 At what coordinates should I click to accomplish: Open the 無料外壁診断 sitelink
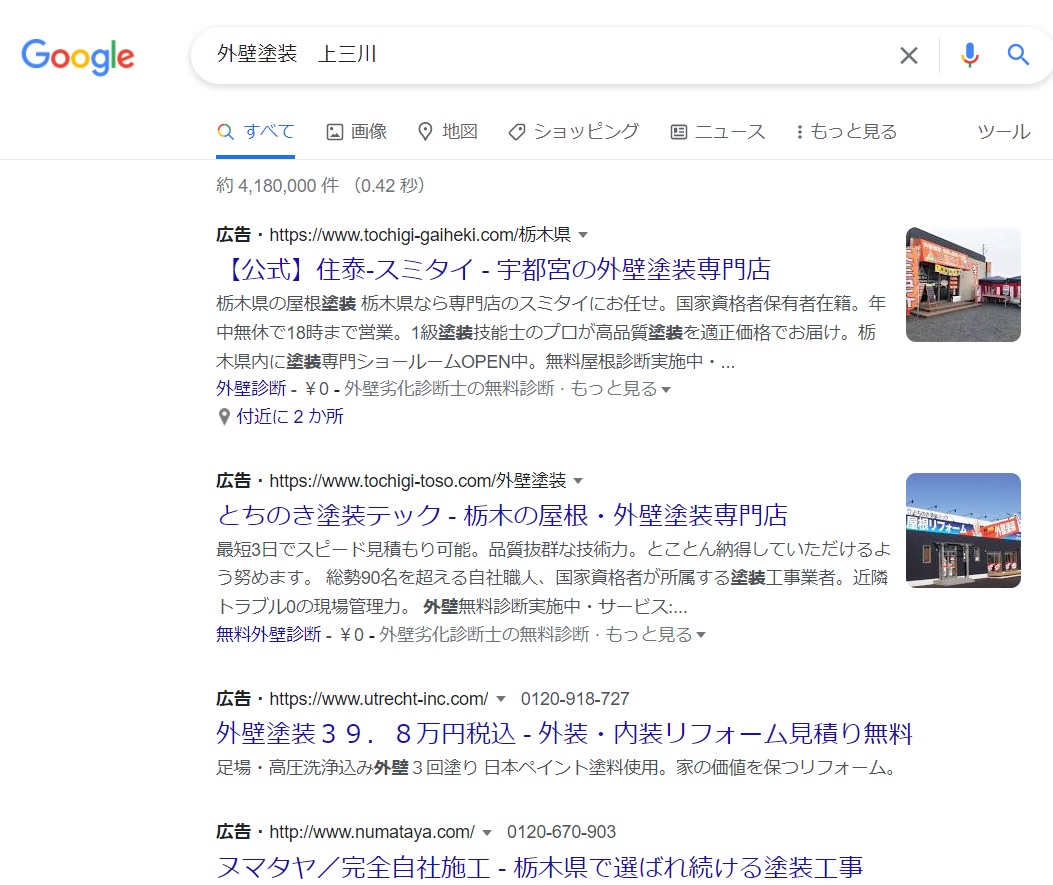[269, 635]
